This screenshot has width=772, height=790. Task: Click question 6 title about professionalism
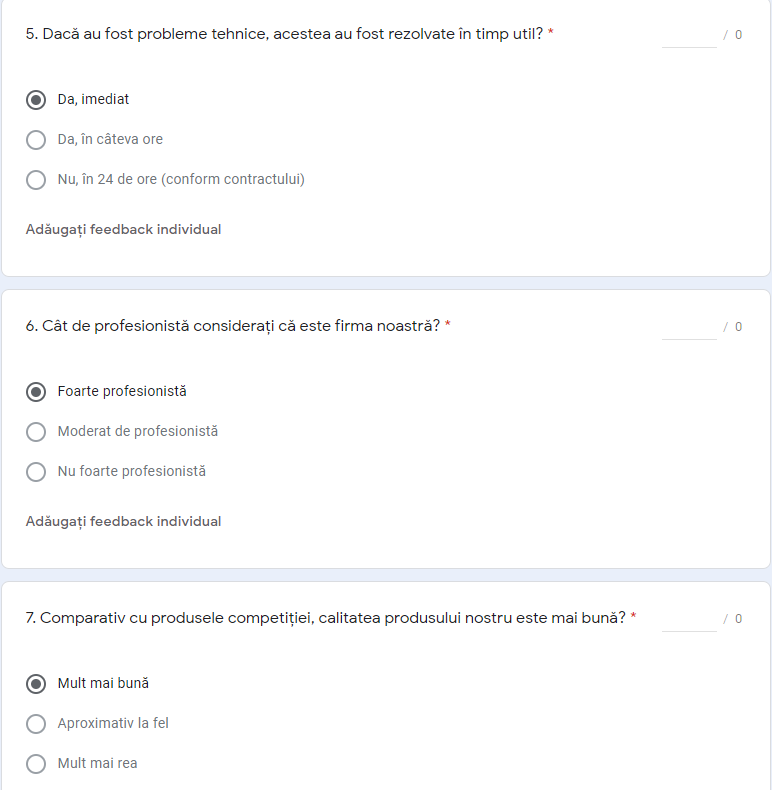[232, 326]
